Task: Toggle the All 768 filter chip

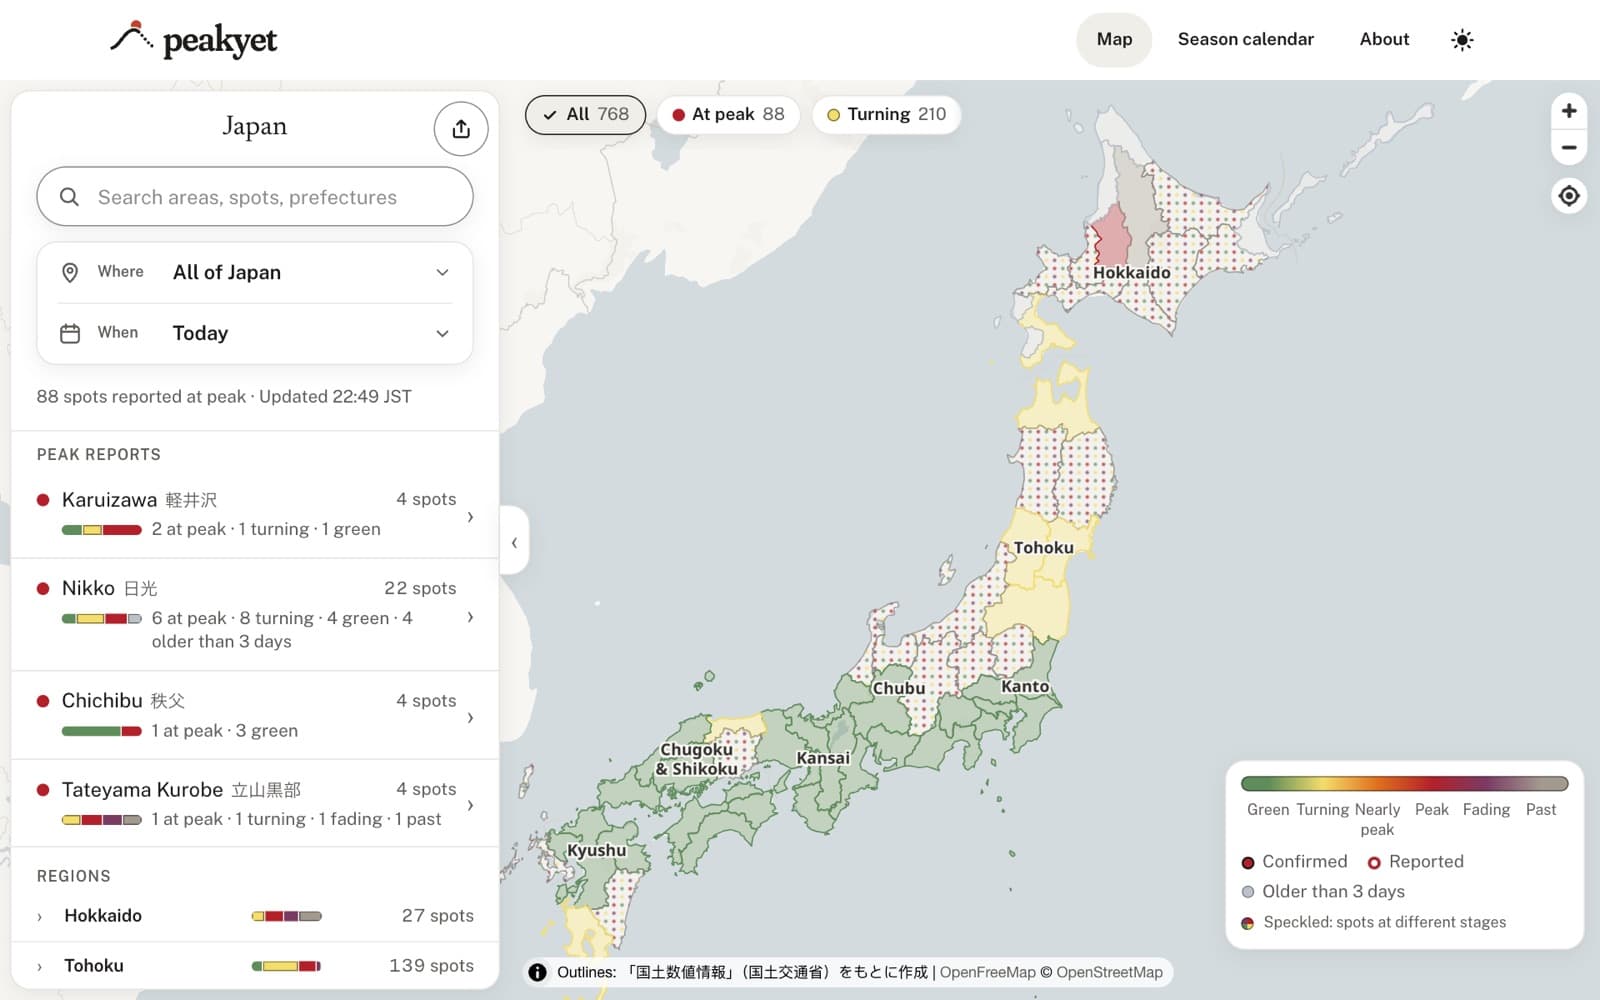Action: click(585, 114)
